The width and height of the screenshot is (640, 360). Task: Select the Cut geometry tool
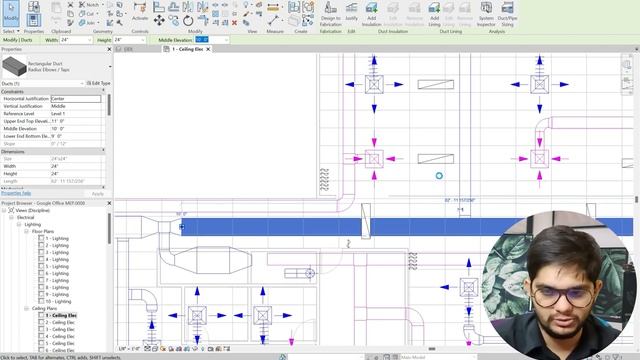tap(87, 13)
